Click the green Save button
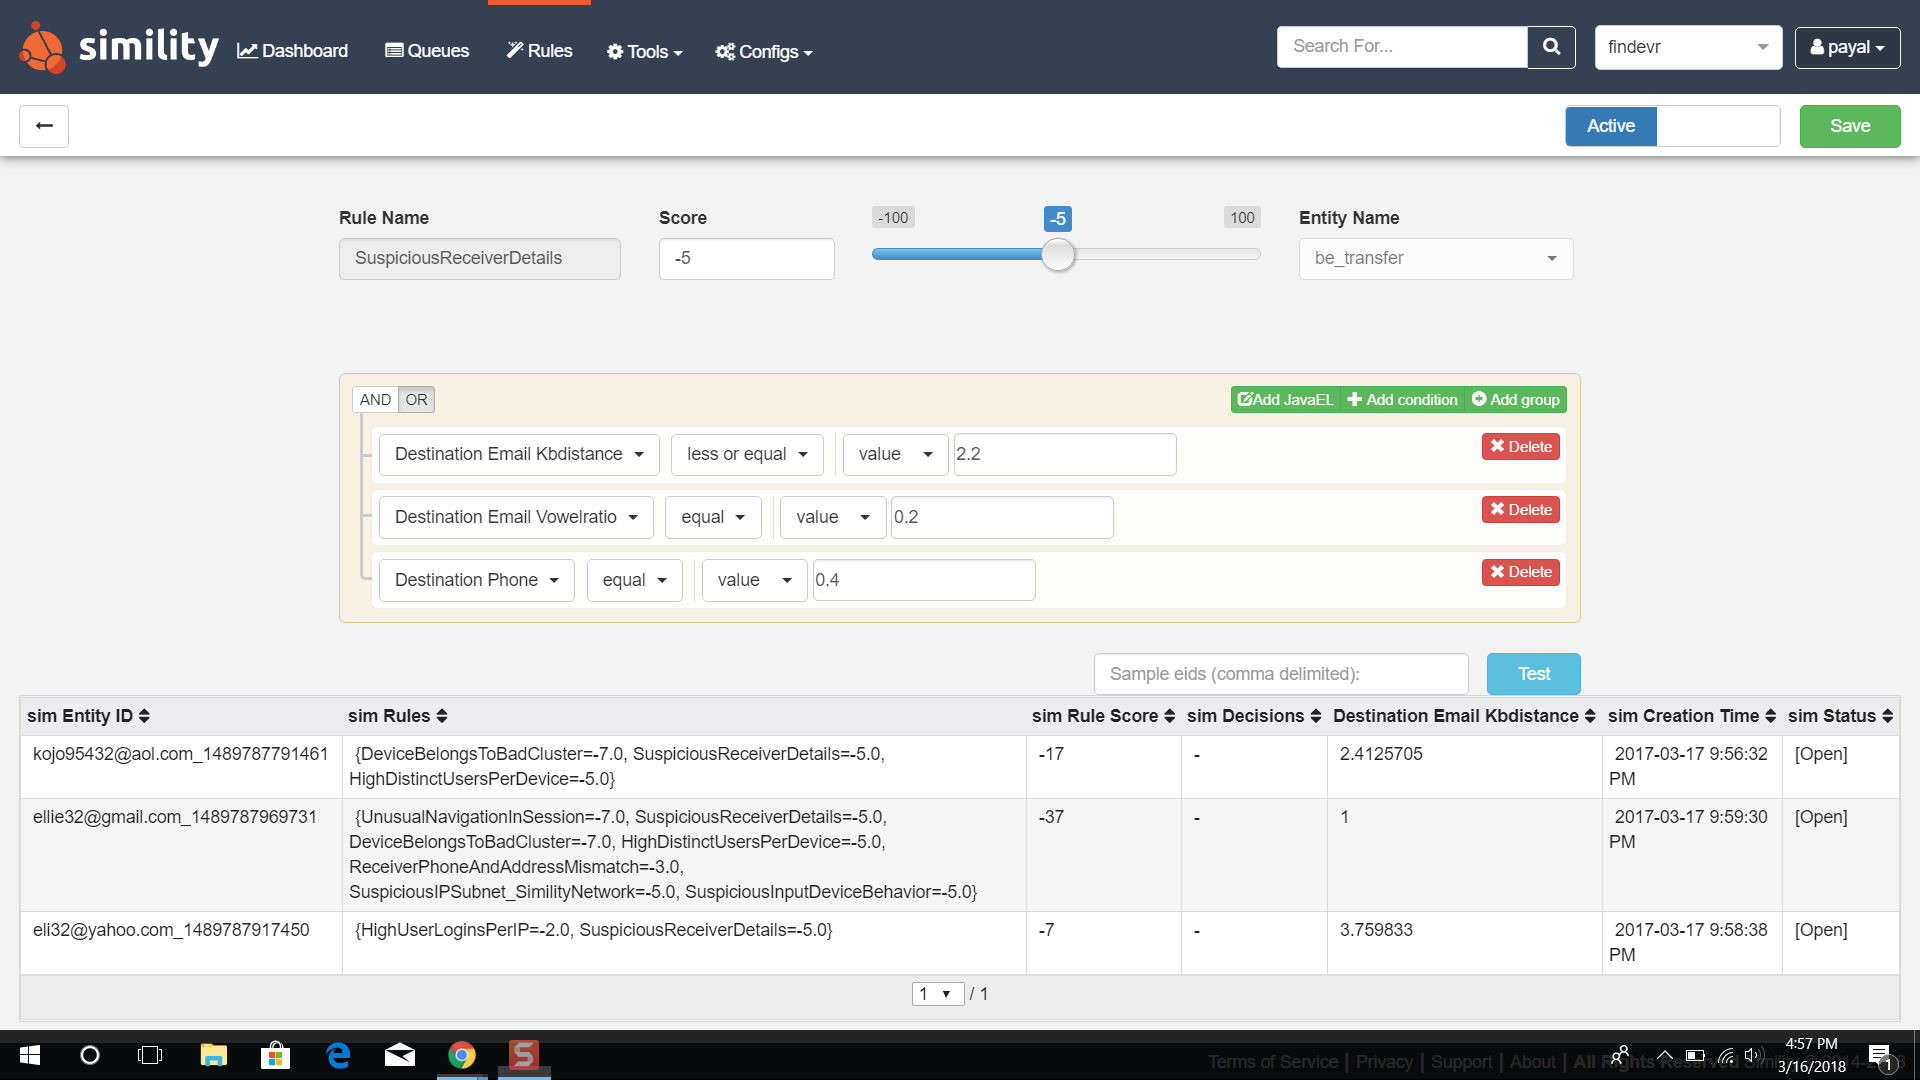Viewport: 1920px width, 1080px height. 1849,126
